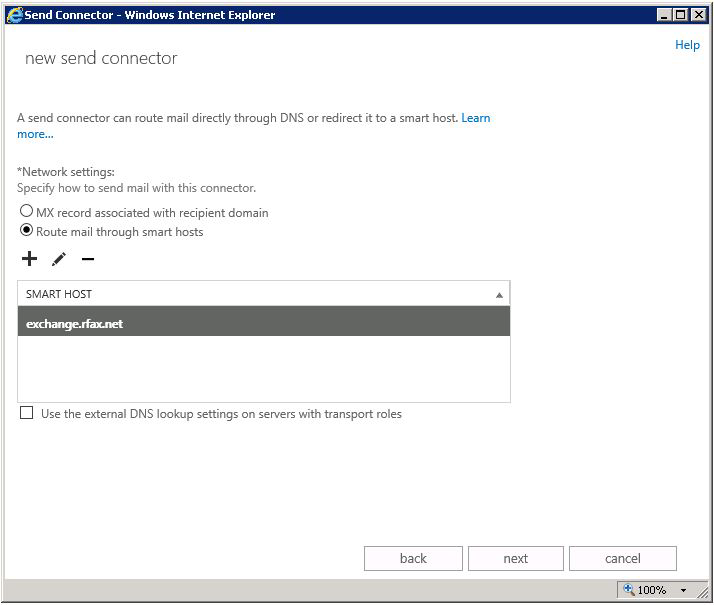
Task: Toggle sort arrow in SMART HOST header
Action: pos(499,295)
